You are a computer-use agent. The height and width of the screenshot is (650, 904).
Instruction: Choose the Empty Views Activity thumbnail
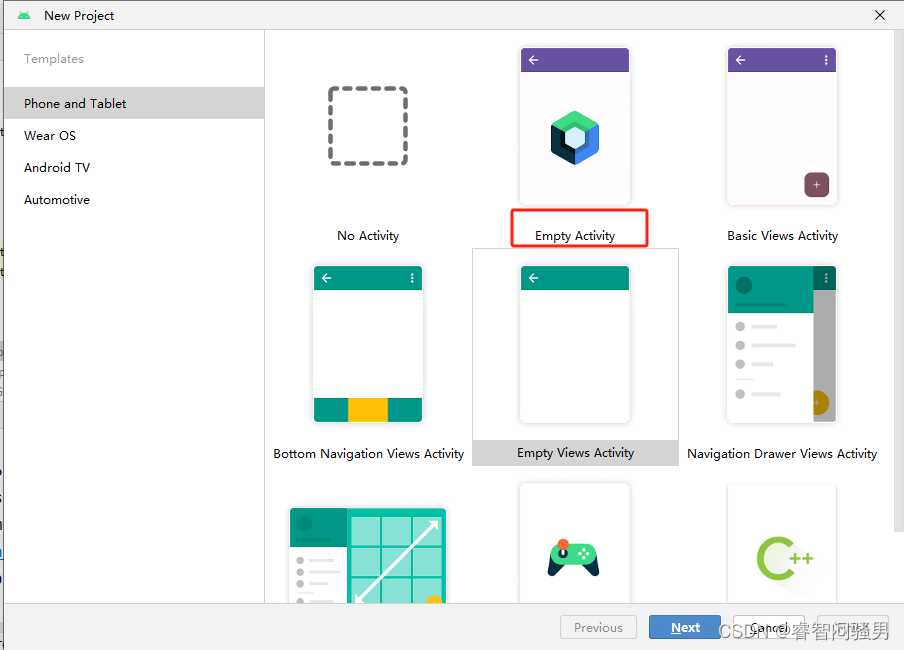(575, 344)
